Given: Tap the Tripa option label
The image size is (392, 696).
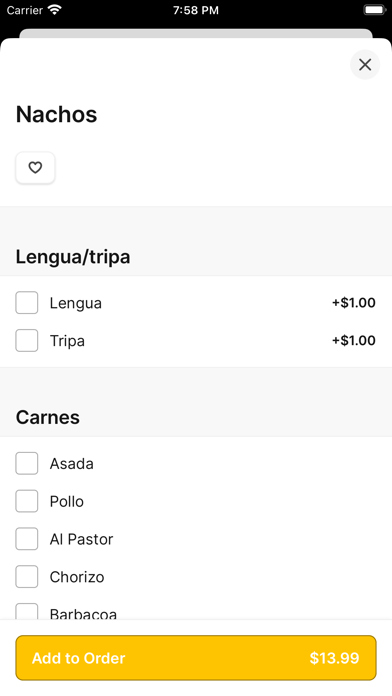Looking at the screenshot, I should [67, 341].
